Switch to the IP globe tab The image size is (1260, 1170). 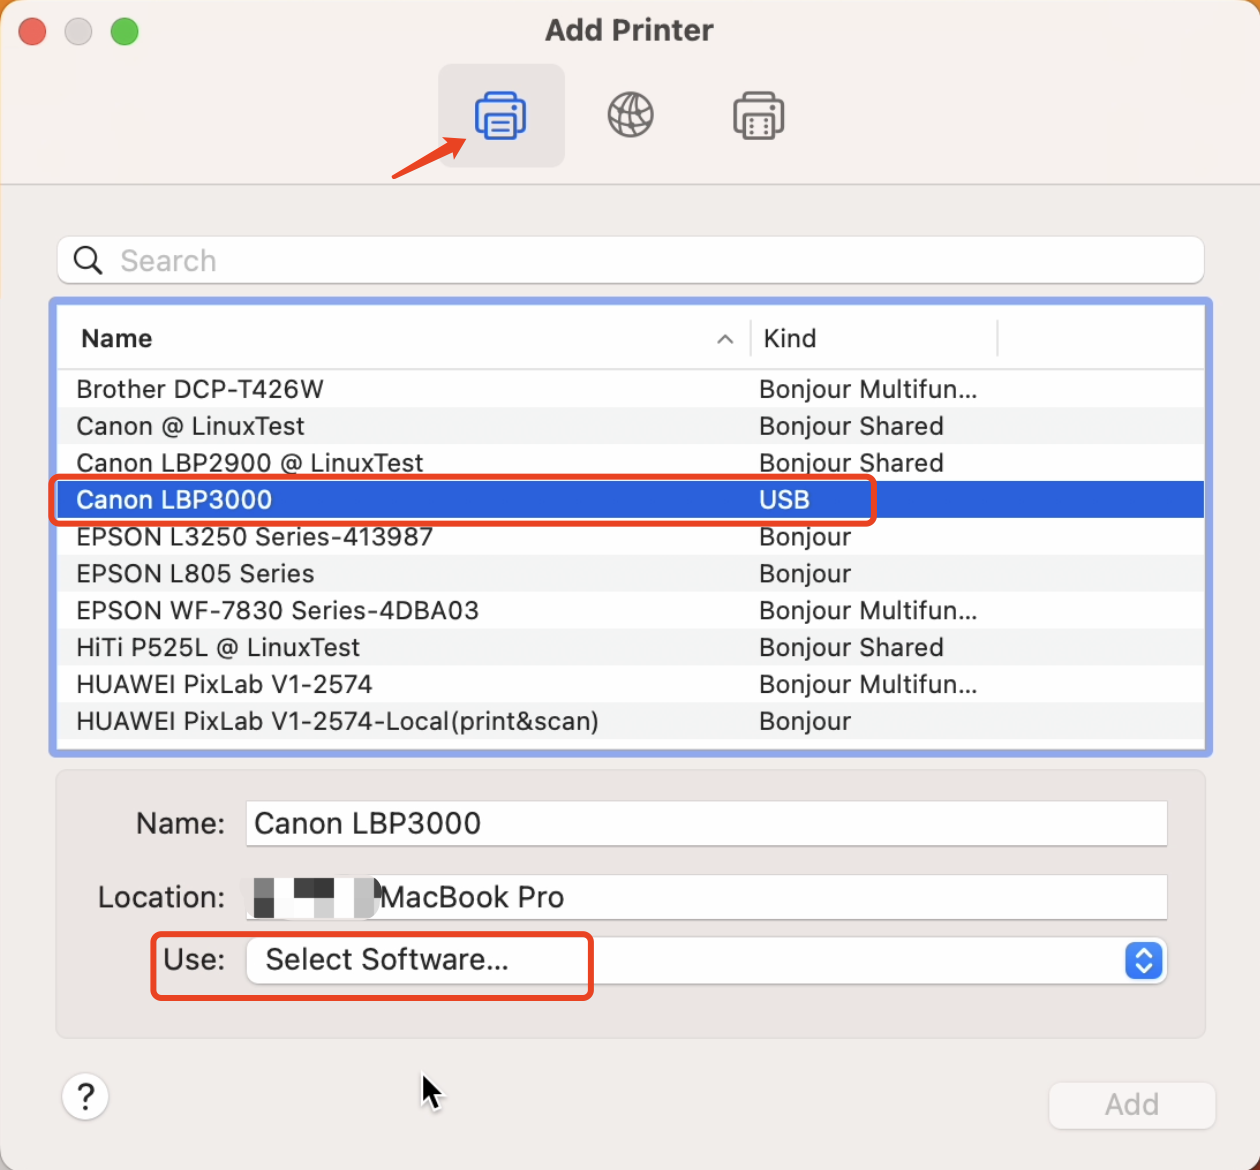click(630, 115)
